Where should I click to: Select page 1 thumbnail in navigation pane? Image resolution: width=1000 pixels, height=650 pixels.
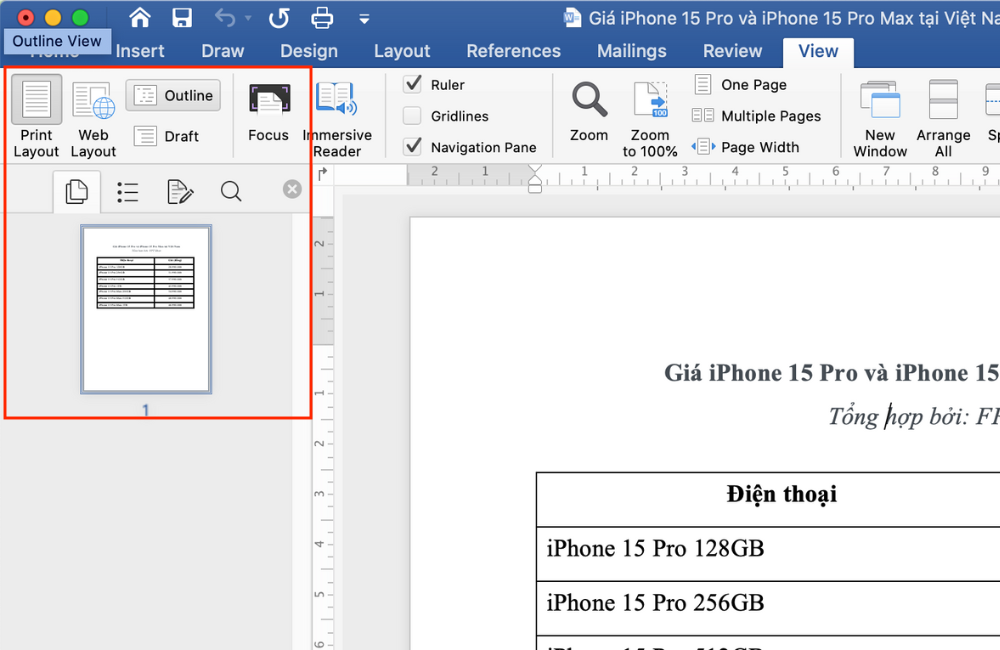146,309
